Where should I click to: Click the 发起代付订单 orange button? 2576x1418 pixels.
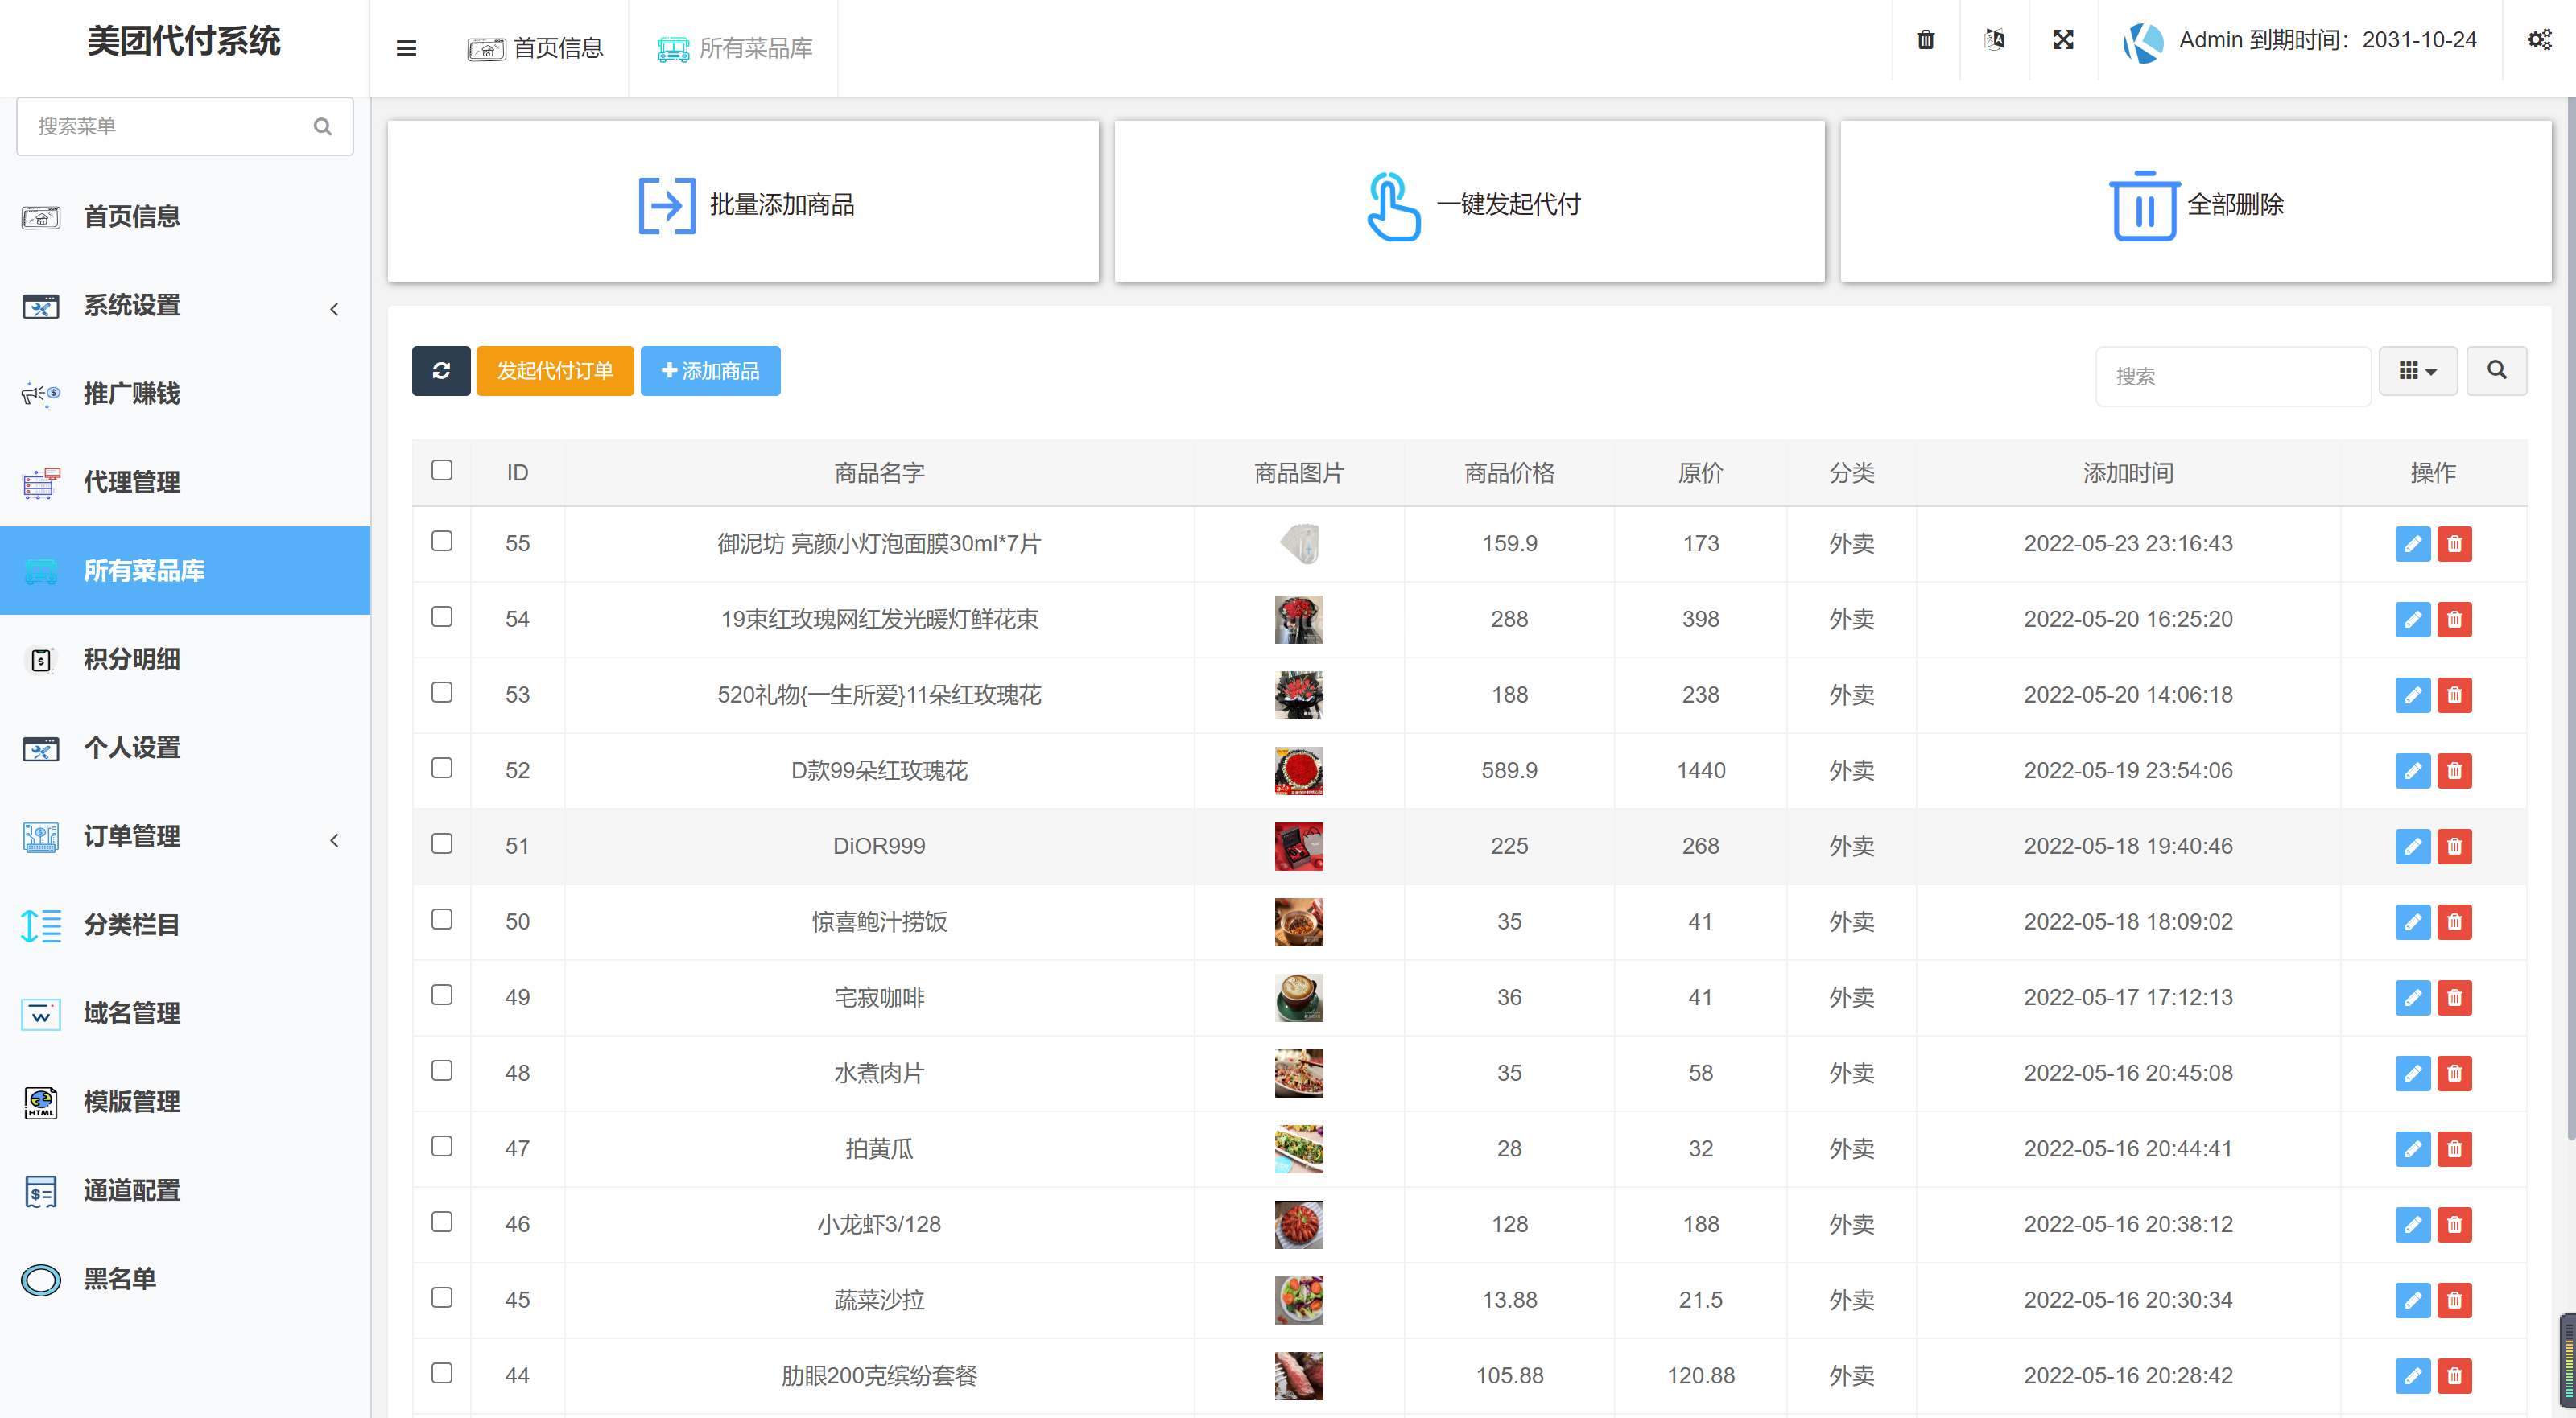(555, 370)
